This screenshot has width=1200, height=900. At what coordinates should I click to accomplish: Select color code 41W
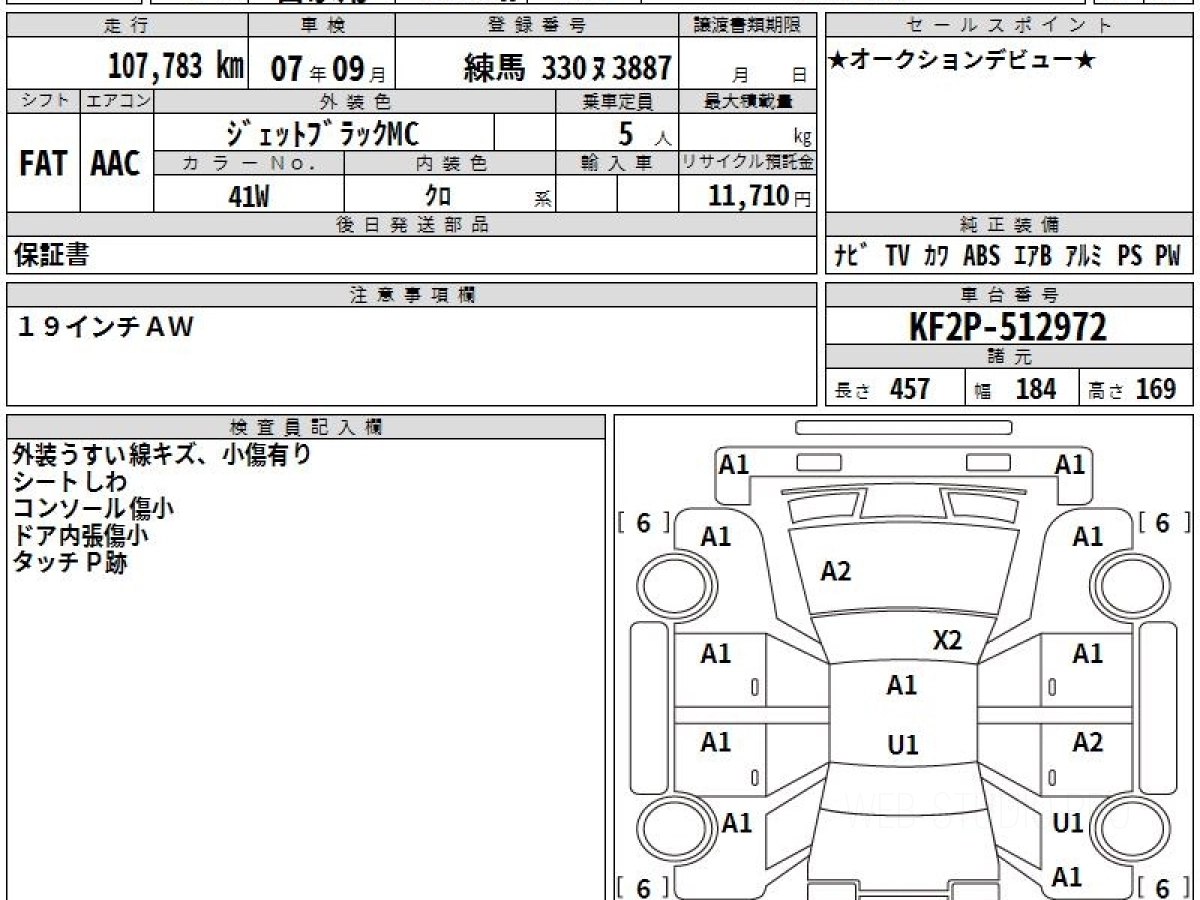[x=248, y=196]
